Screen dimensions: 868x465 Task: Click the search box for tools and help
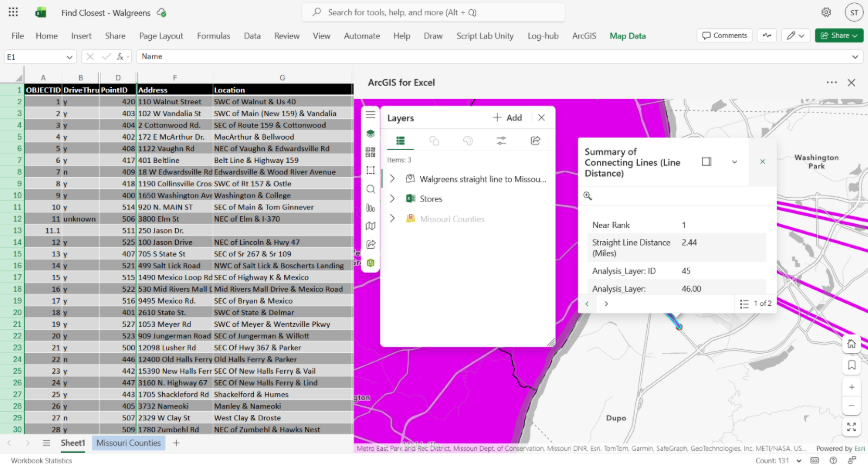pos(433,12)
